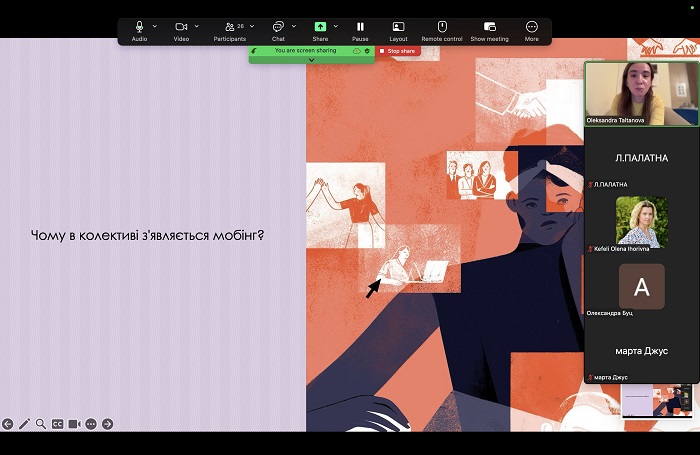Image resolution: width=700 pixels, height=455 pixels.
Task: Open the More menu in toolbar
Action: tap(531, 27)
